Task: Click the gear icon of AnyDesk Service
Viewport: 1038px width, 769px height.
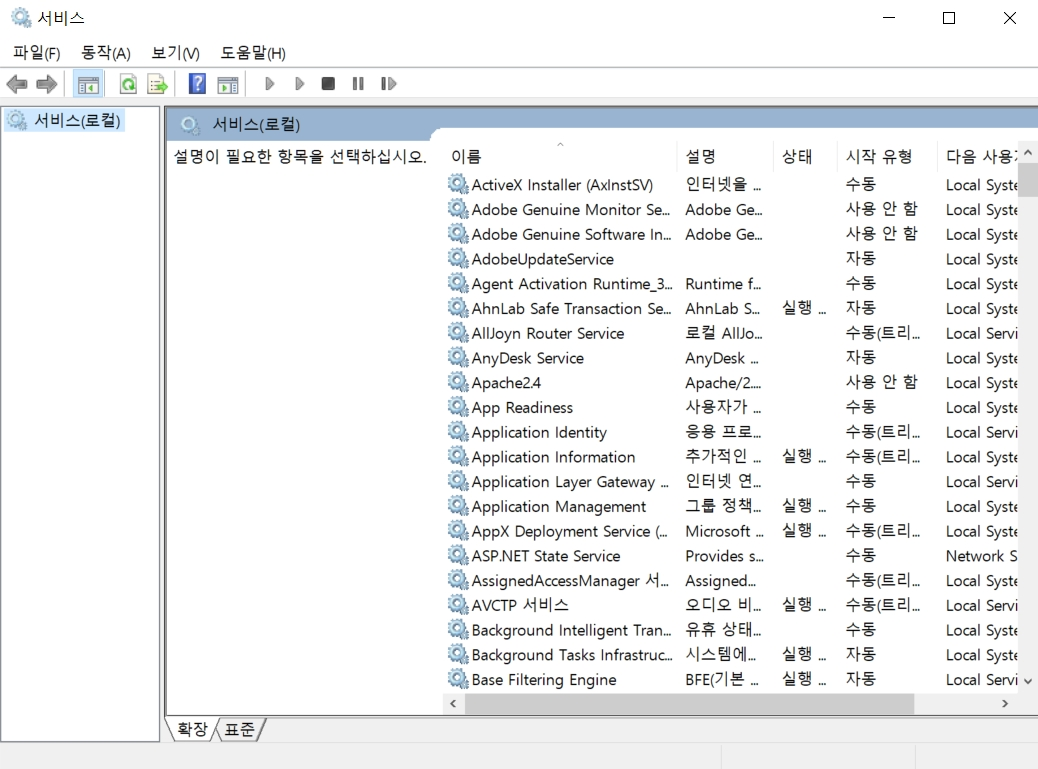Action: (457, 357)
